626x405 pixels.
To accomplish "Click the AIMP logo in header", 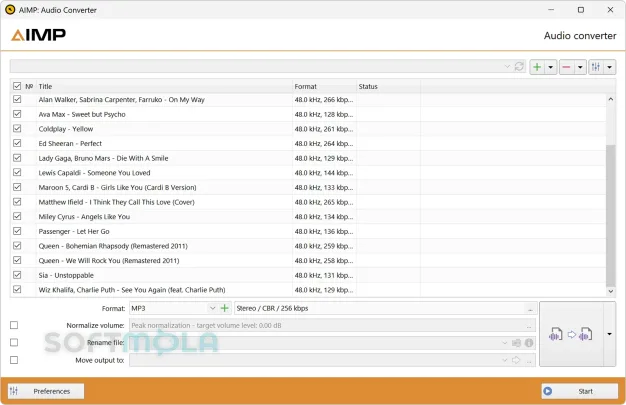I will 38,35.
